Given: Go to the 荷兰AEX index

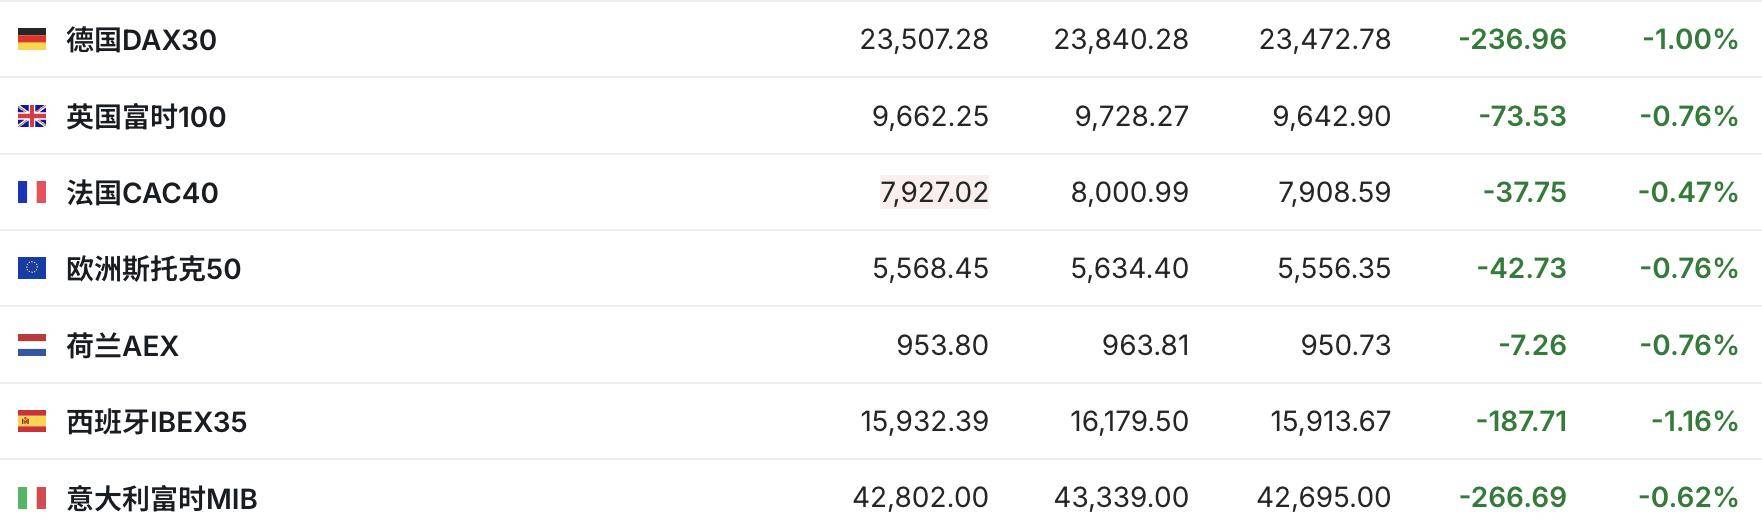Looking at the screenshot, I should [x=122, y=346].
